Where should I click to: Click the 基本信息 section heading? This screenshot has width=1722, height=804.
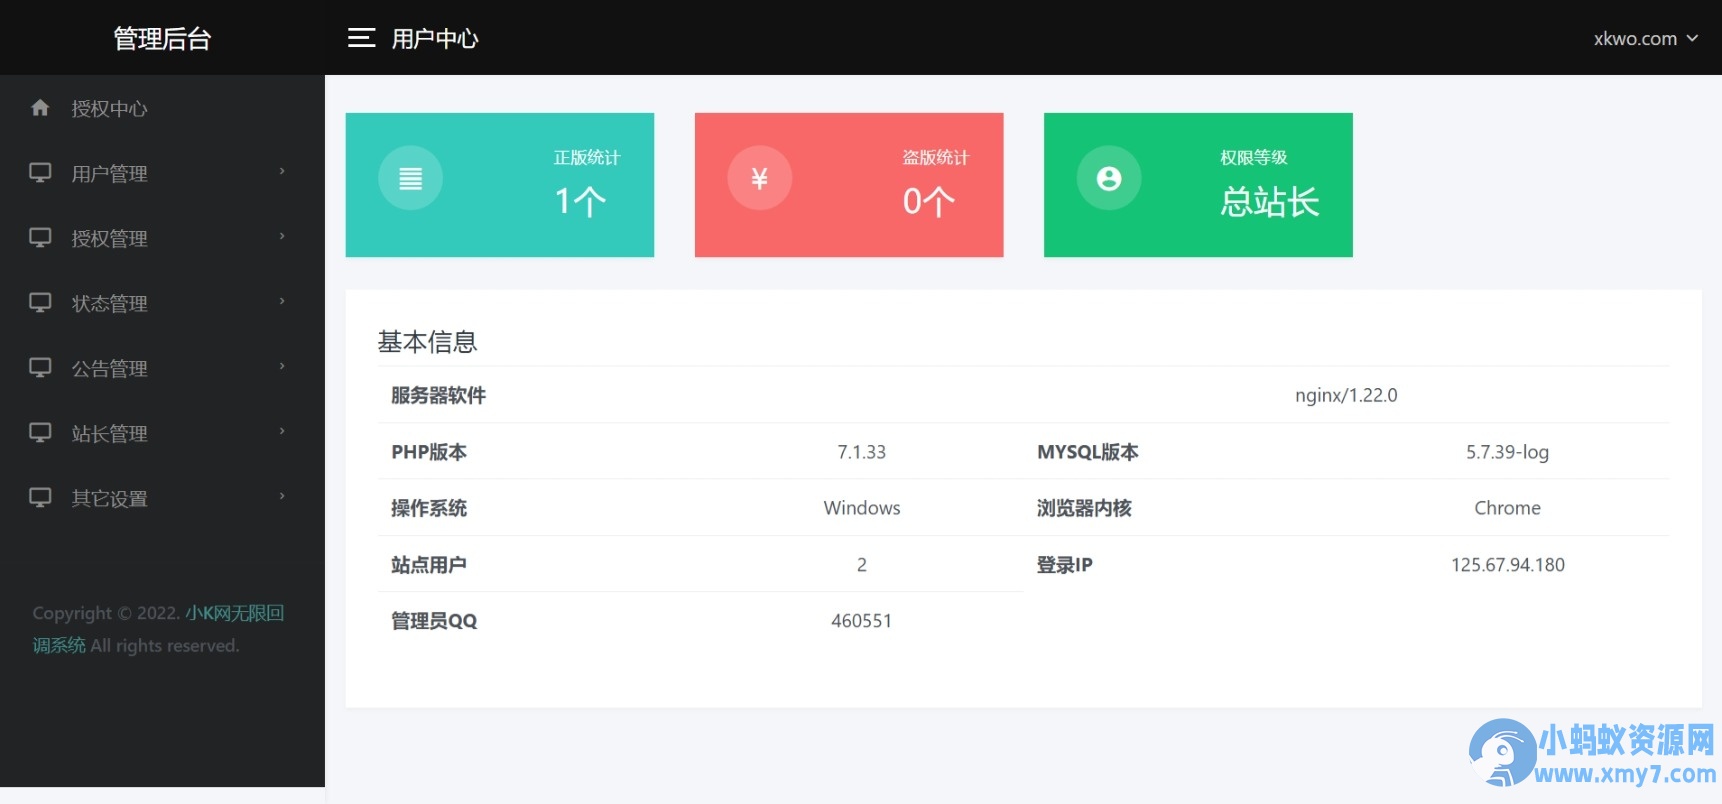pos(427,342)
